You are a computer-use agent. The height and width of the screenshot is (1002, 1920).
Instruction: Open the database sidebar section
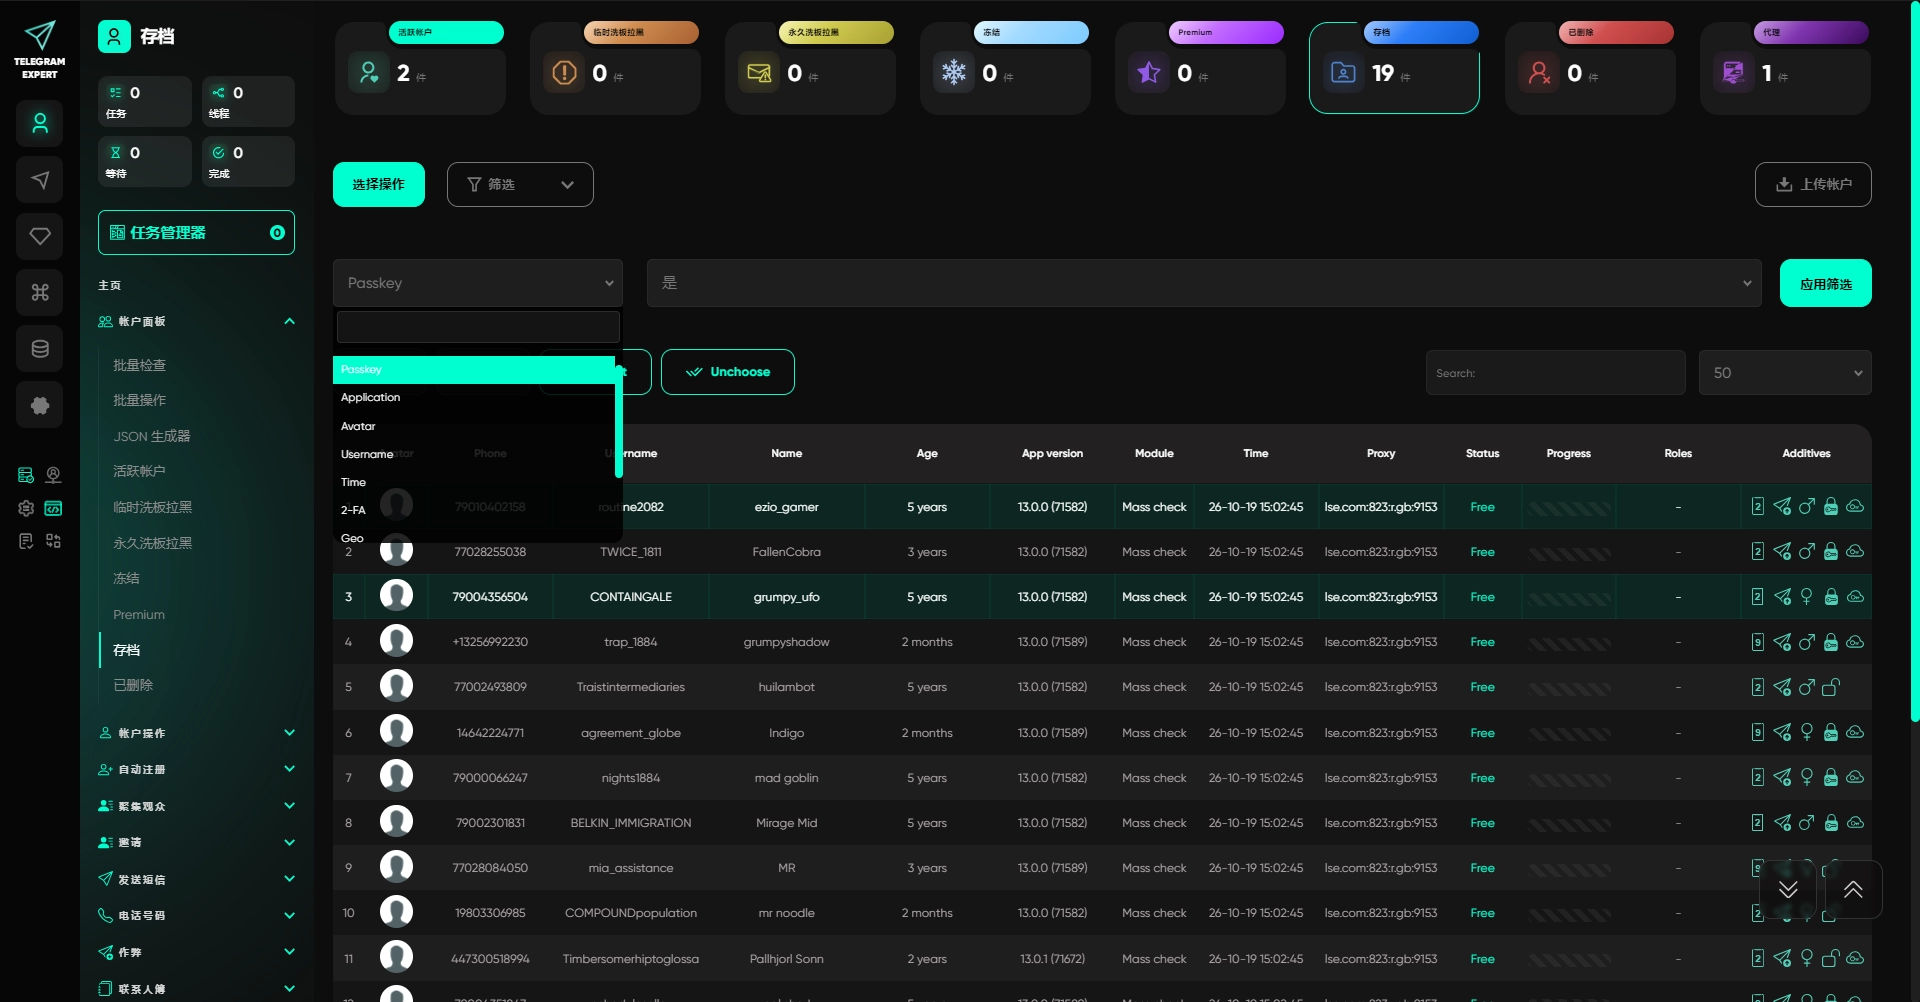point(40,349)
